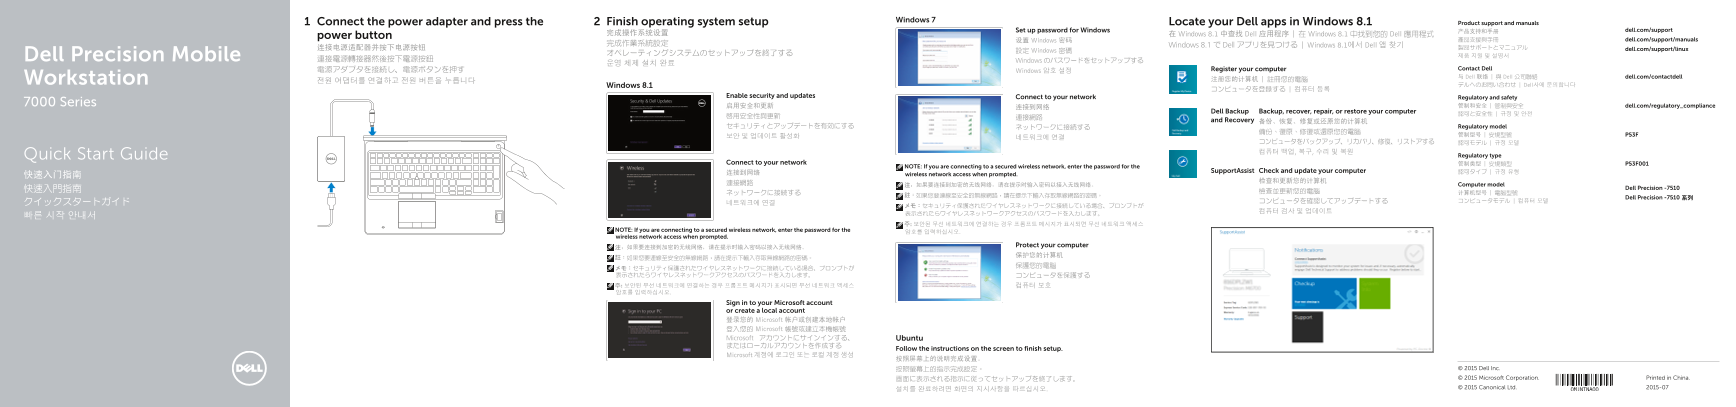
Task: Open the dell.com/support link
Action: pos(1648,30)
